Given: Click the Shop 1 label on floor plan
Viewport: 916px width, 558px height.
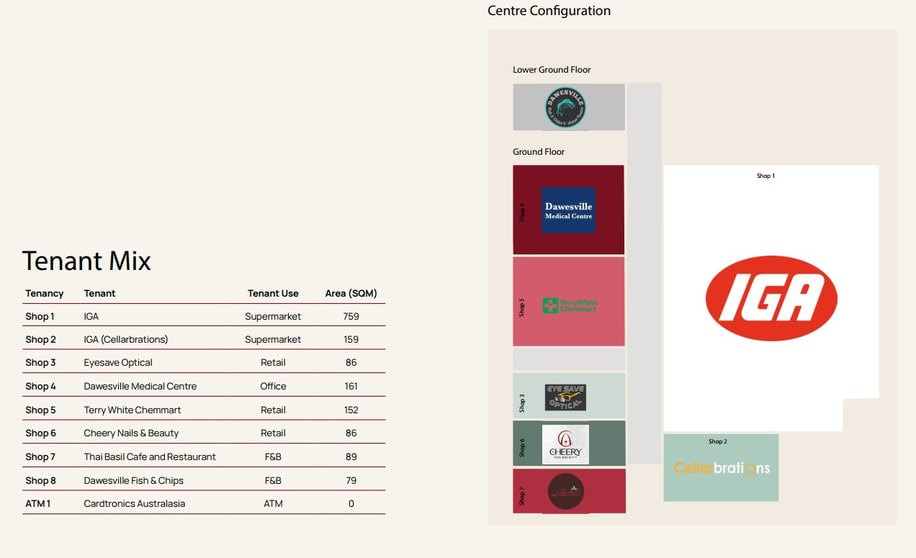Looking at the screenshot, I should coord(766,175).
